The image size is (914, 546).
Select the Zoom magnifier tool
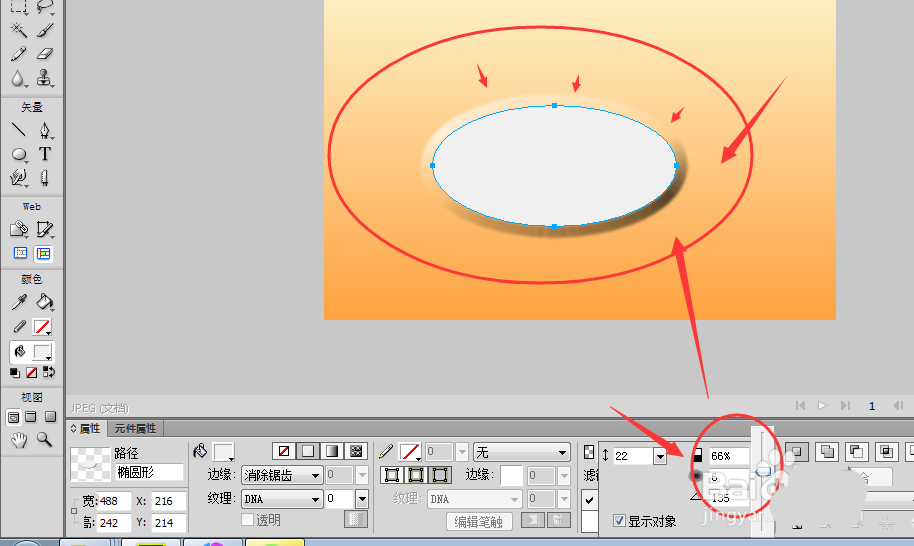[x=45, y=440]
